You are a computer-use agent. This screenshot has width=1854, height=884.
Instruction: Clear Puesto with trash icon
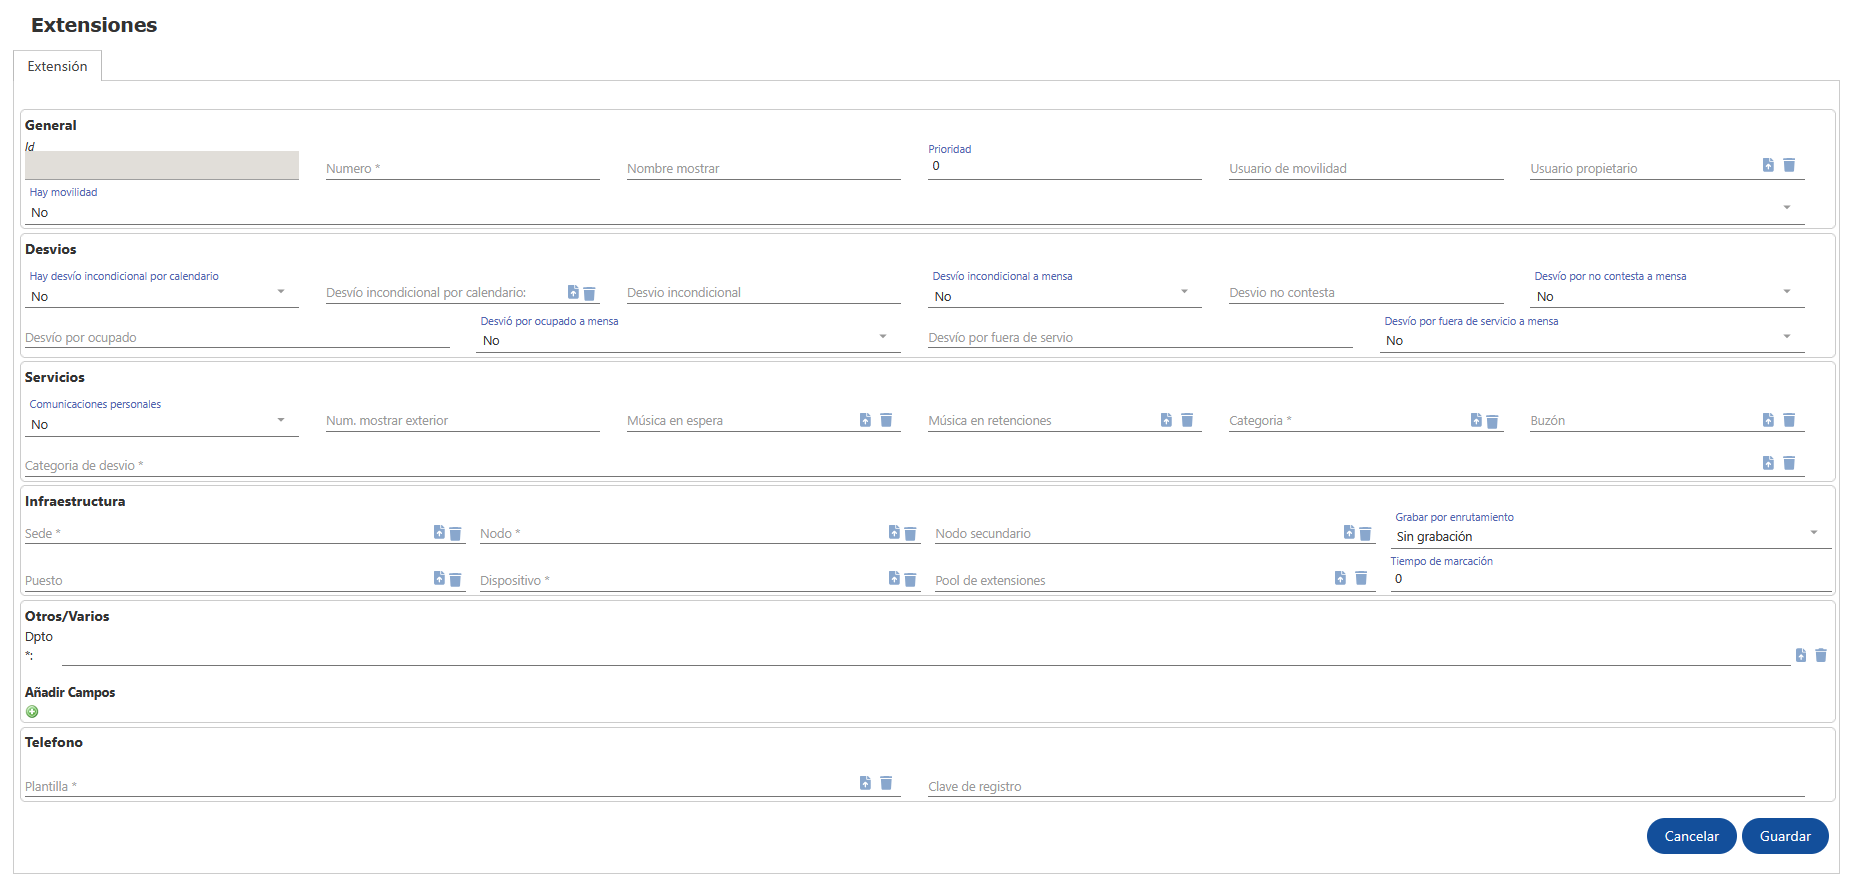pos(455,580)
